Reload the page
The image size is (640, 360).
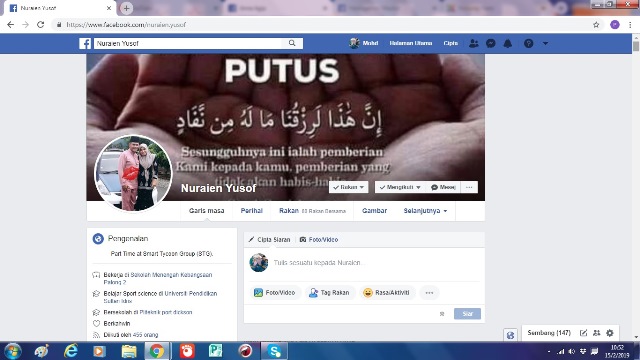pos(40,25)
